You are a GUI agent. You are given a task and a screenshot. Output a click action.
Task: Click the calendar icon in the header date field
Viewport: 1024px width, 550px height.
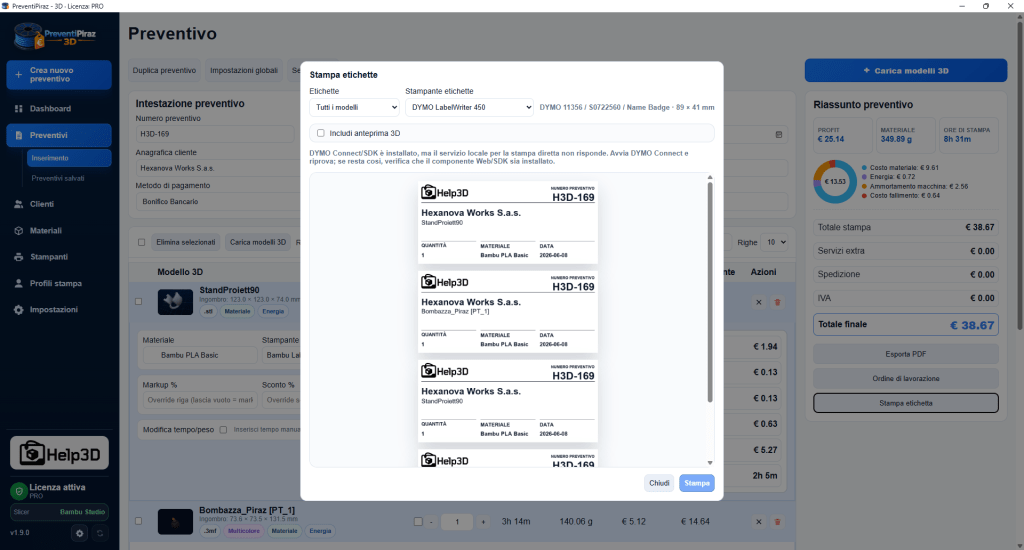pyautogui.click(x=778, y=135)
